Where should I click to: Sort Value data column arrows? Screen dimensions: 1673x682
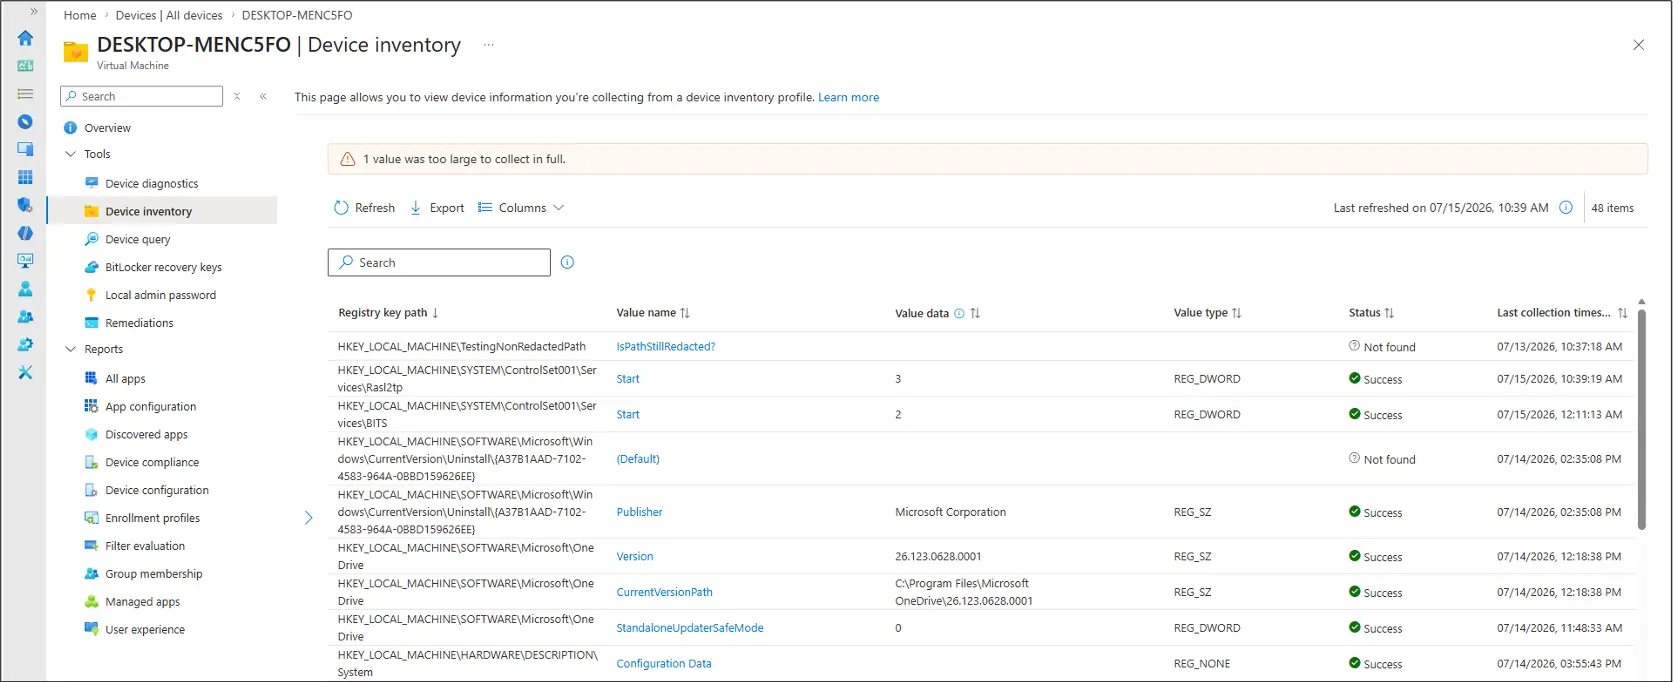(x=975, y=313)
